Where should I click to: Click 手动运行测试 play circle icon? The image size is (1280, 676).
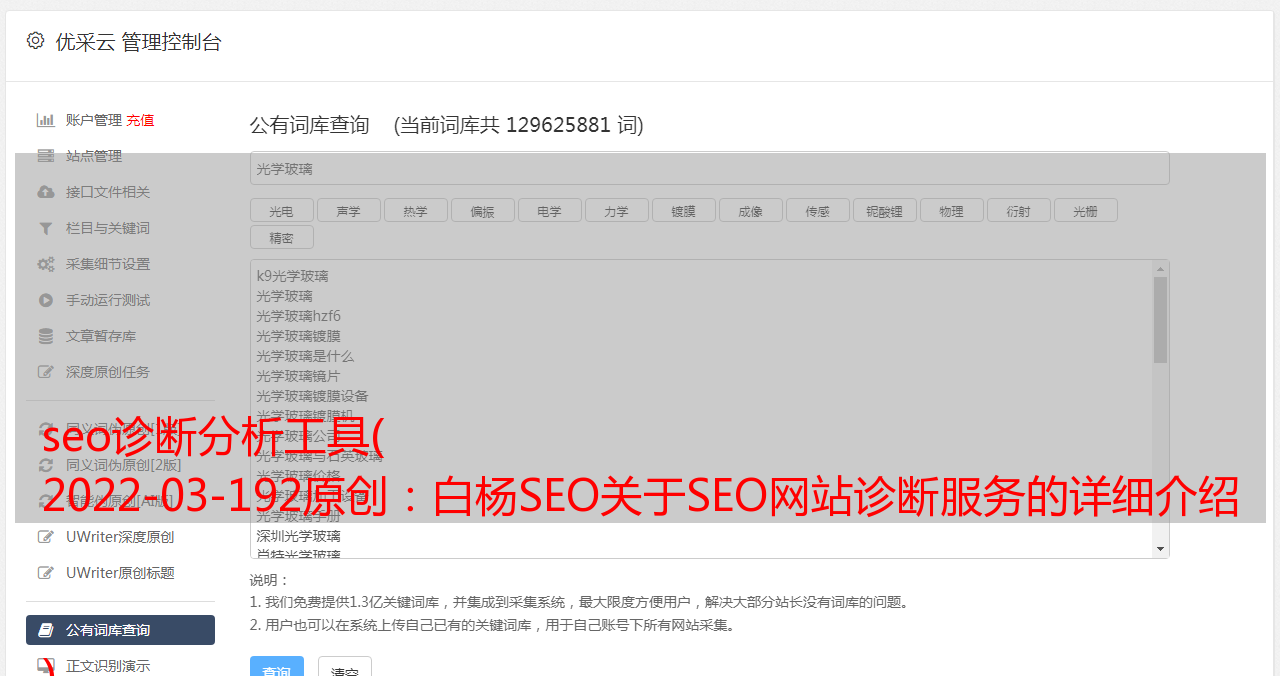(x=46, y=300)
